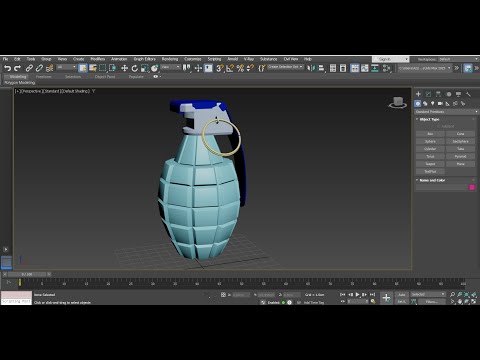Open the Sign In dropdown
480x360 pixels.
390,59
